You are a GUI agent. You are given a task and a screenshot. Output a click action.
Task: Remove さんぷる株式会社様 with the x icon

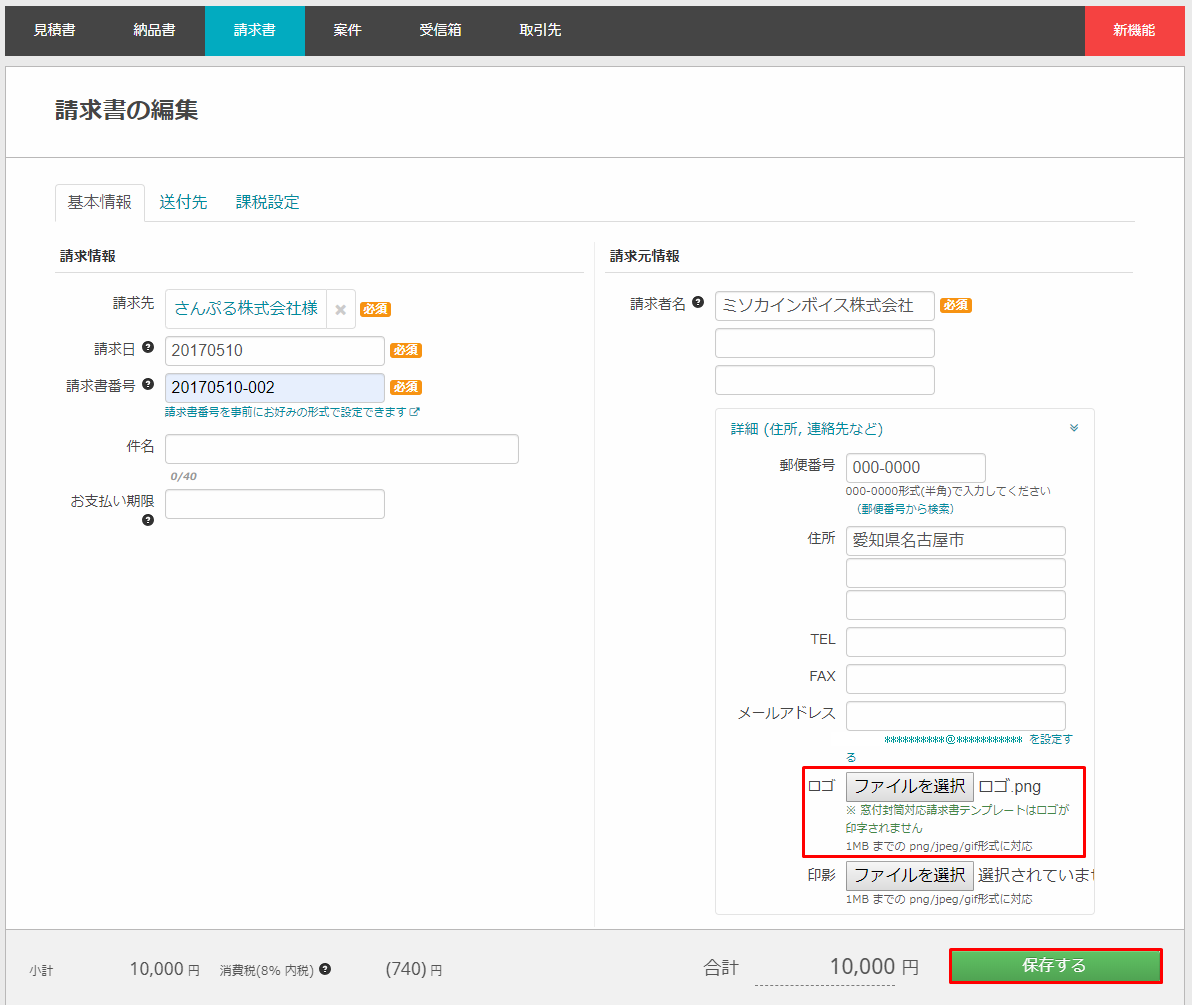[x=340, y=310]
